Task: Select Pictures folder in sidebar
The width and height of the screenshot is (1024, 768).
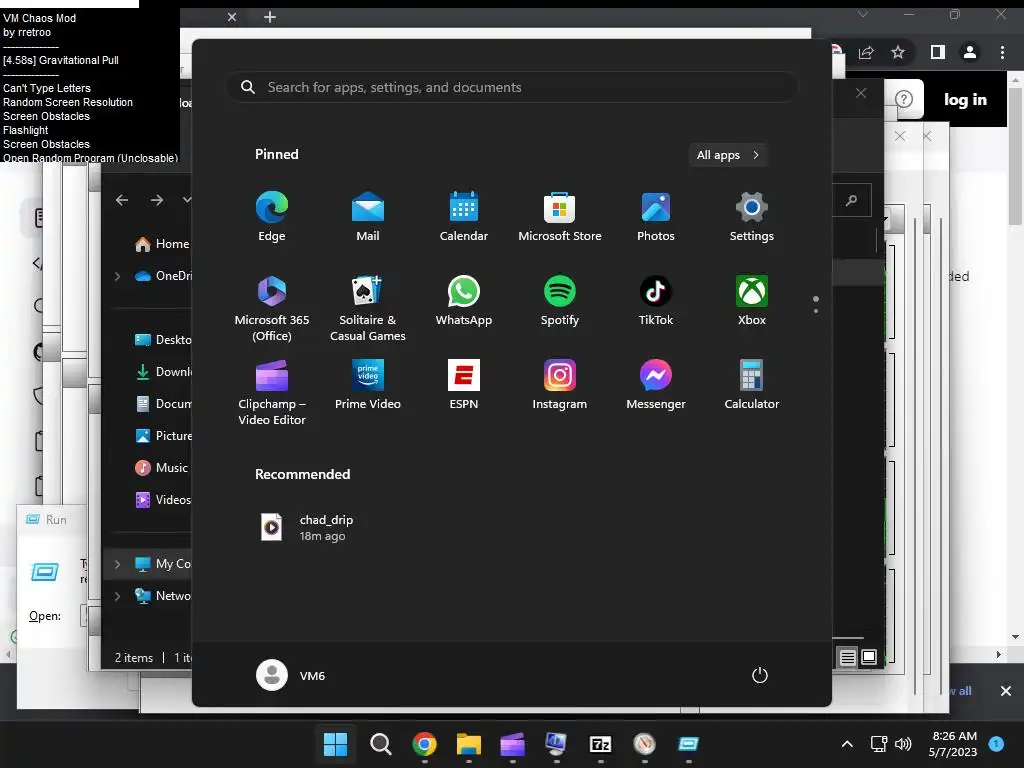Action: coord(163,436)
